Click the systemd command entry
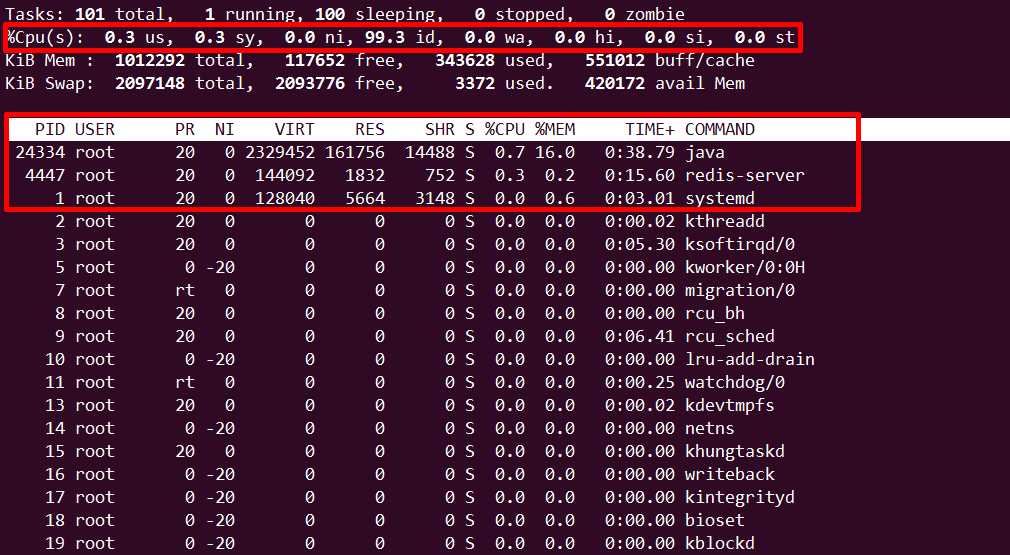The height and width of the screenshot is (555, 1010). [x=719, y=198]
